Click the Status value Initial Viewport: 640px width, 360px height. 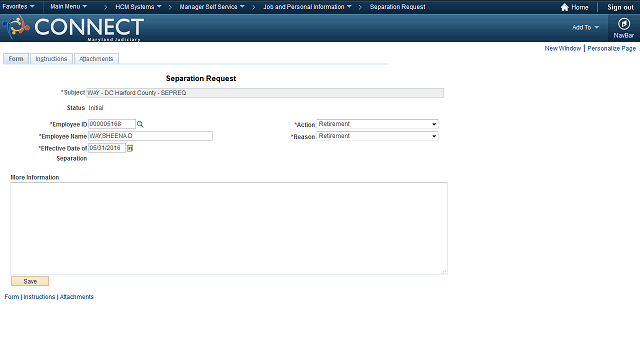click(x=96, y=108)
